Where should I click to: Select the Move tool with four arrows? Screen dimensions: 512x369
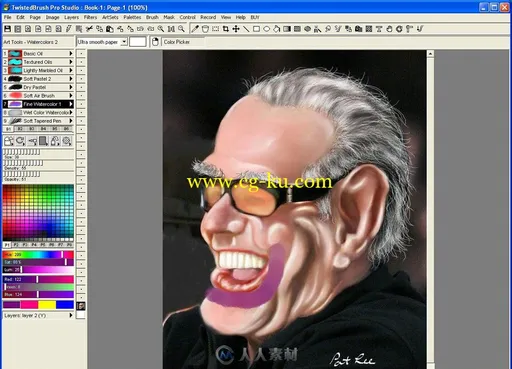[x=236, y=29]
